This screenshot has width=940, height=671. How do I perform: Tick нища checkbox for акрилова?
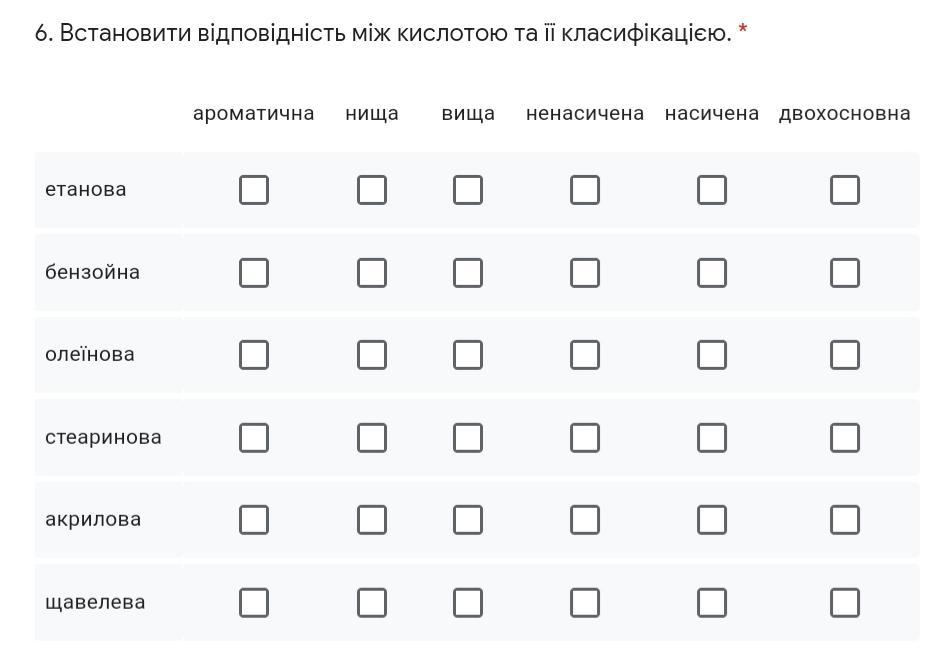[372, 520]
